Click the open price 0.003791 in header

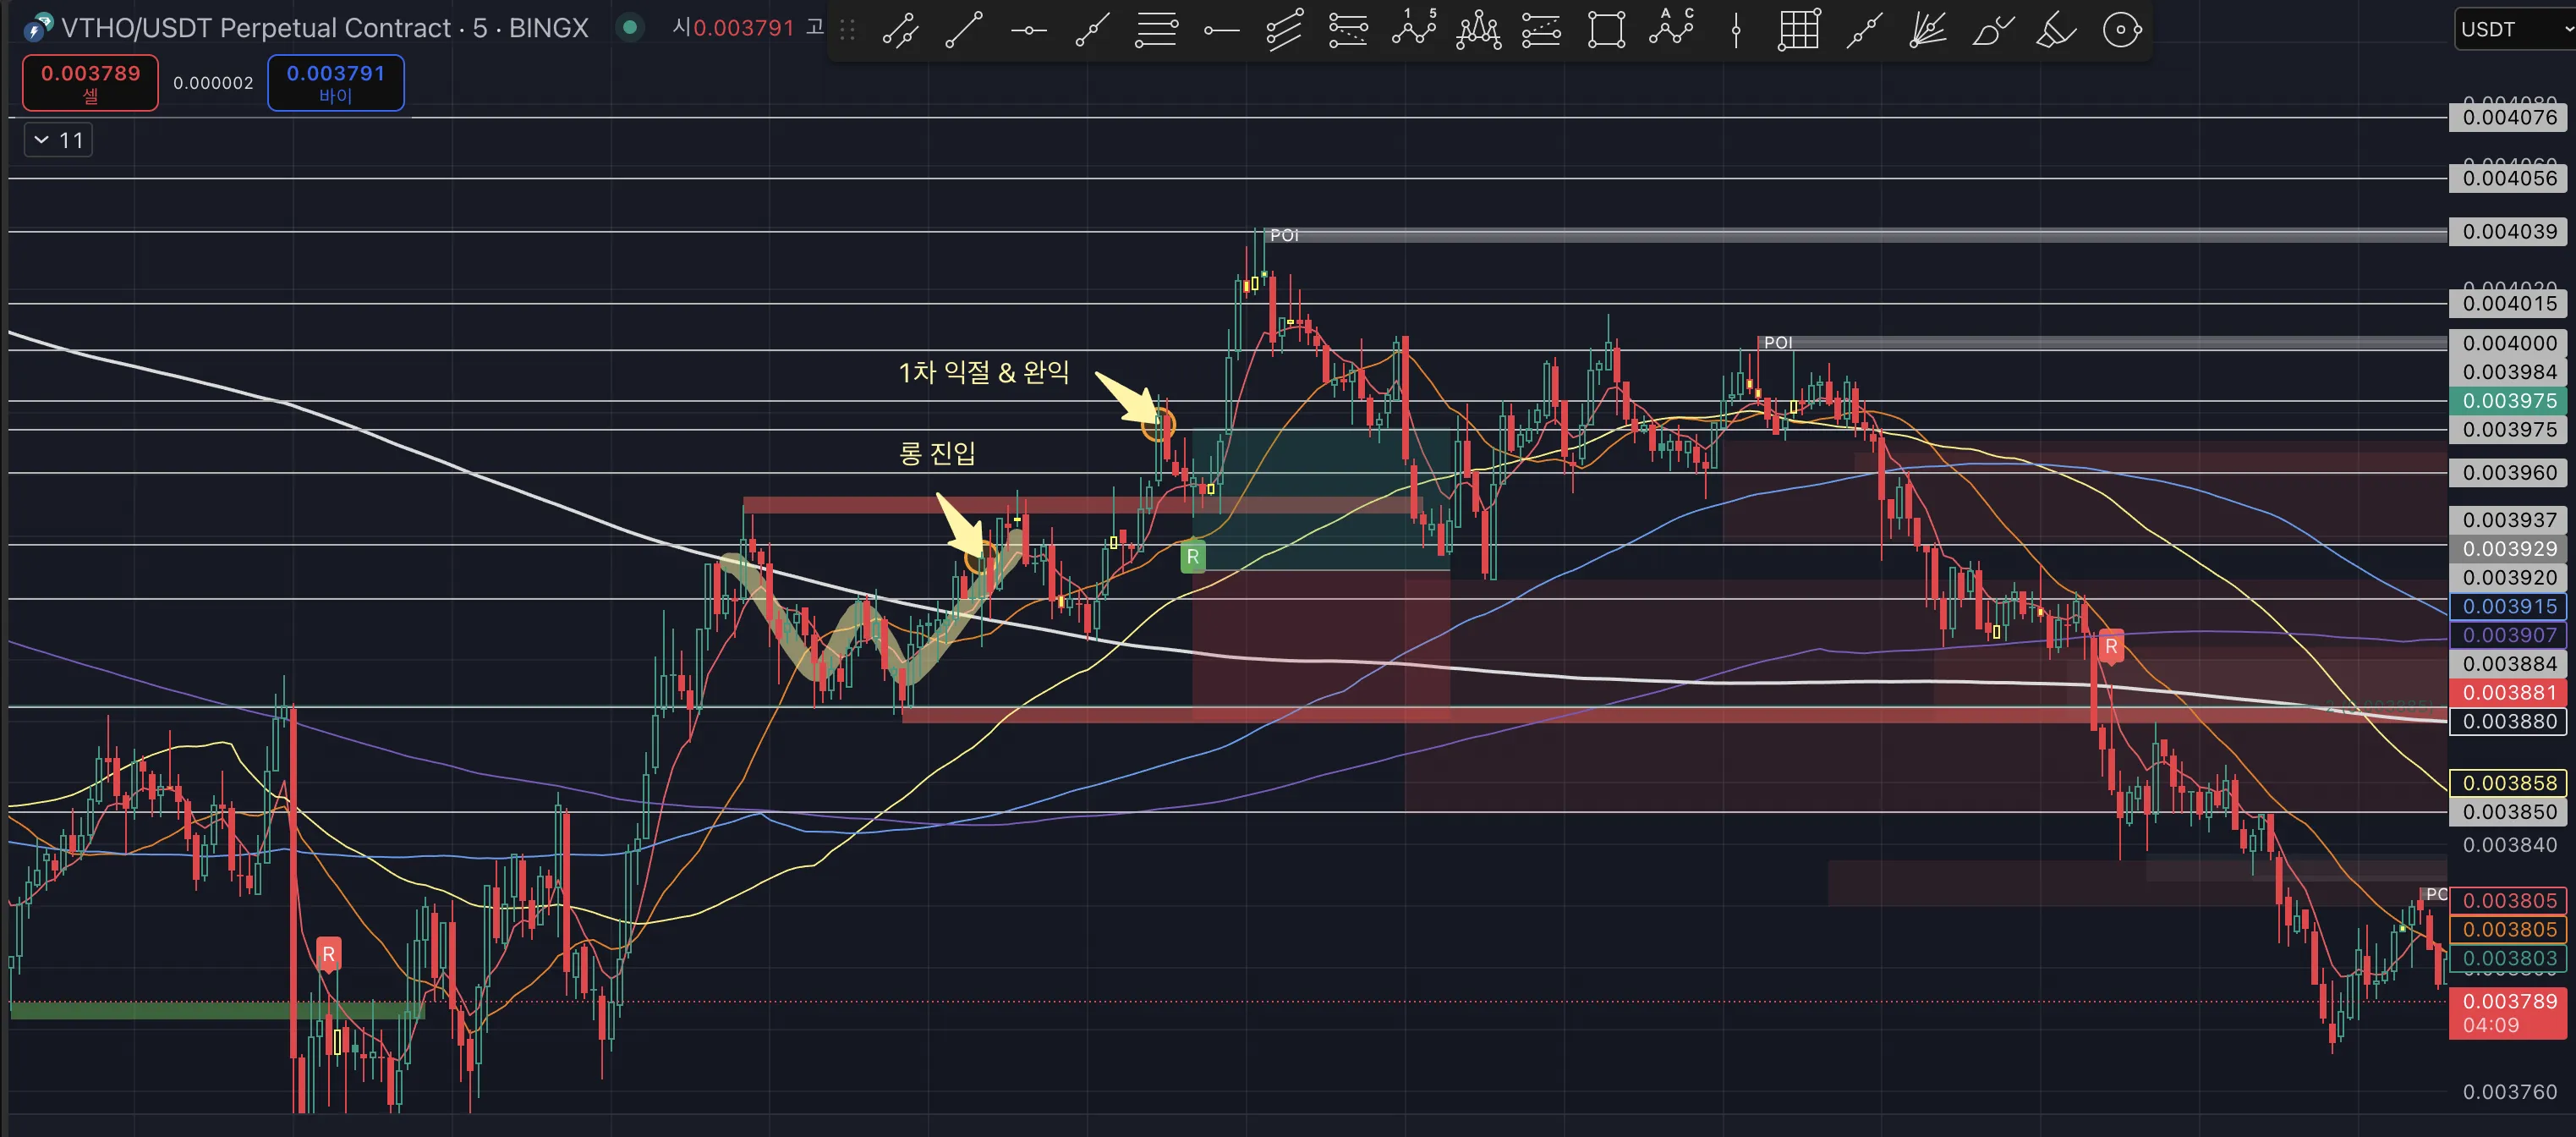tap(743, 28)
